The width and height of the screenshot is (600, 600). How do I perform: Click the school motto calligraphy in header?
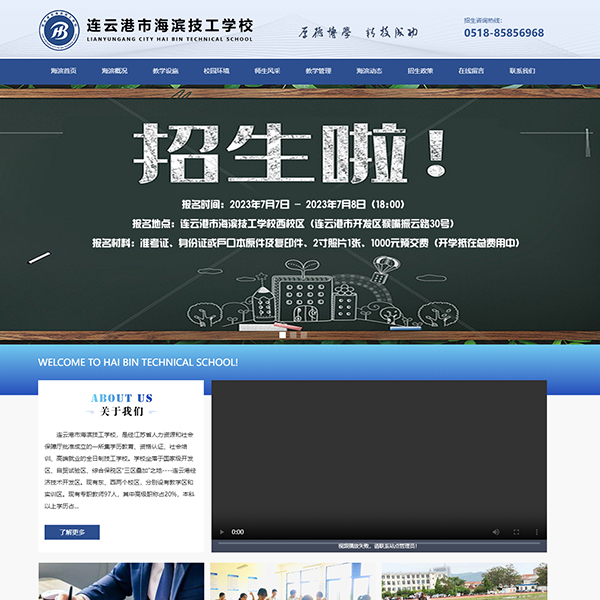pyautogui.click(x=358, y=33)
